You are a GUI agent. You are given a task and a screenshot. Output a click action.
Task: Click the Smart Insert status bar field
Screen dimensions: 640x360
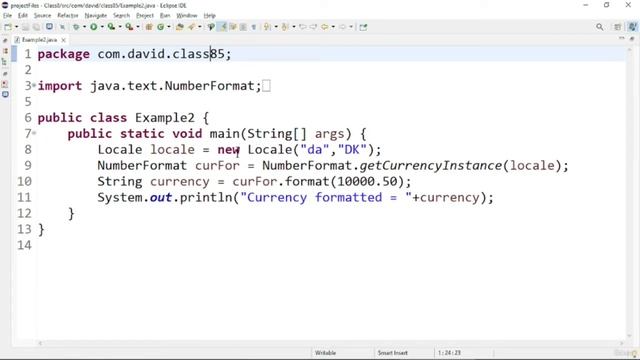pos(393,353)
